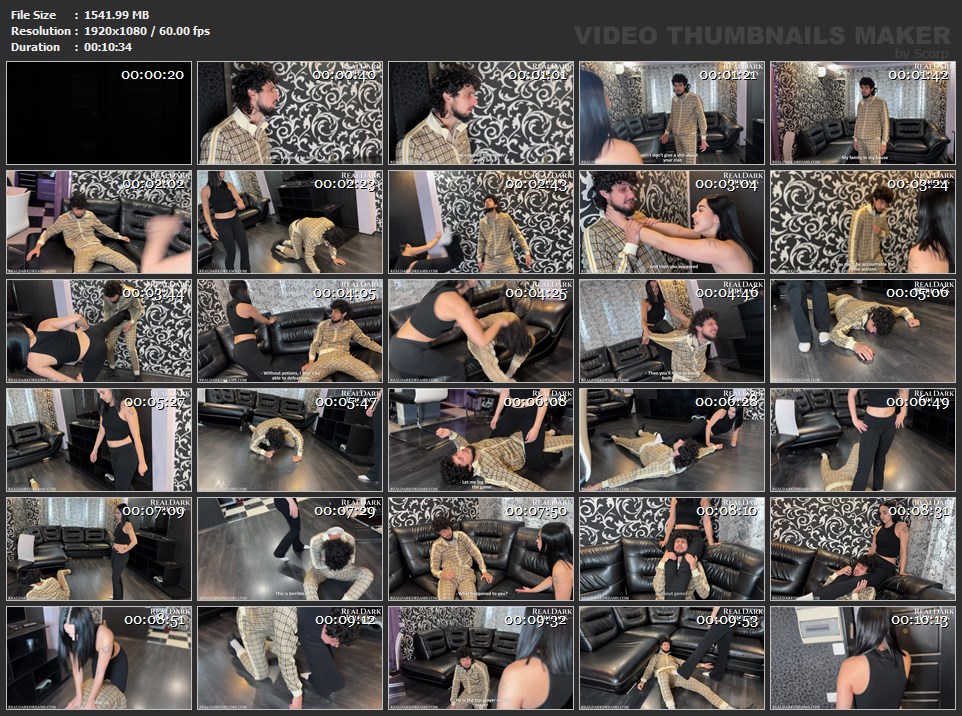Image resolution: width=962 pixels, height=716 pixels.
Task: Select the frame stamped 00:01:42
Action: coord(862,113)
